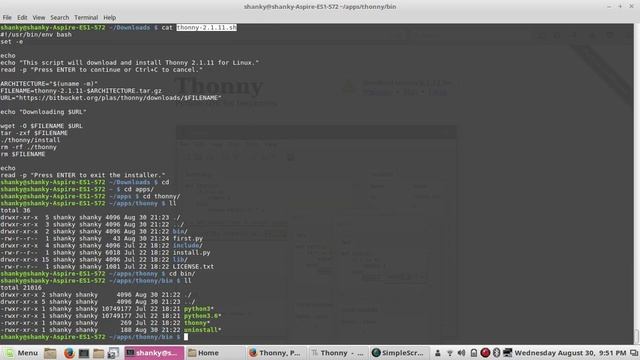The image size is (640, 360).
Task: Click the 'python3.6*' file entry
Action: pyautogui.click(x=202, y=316)
